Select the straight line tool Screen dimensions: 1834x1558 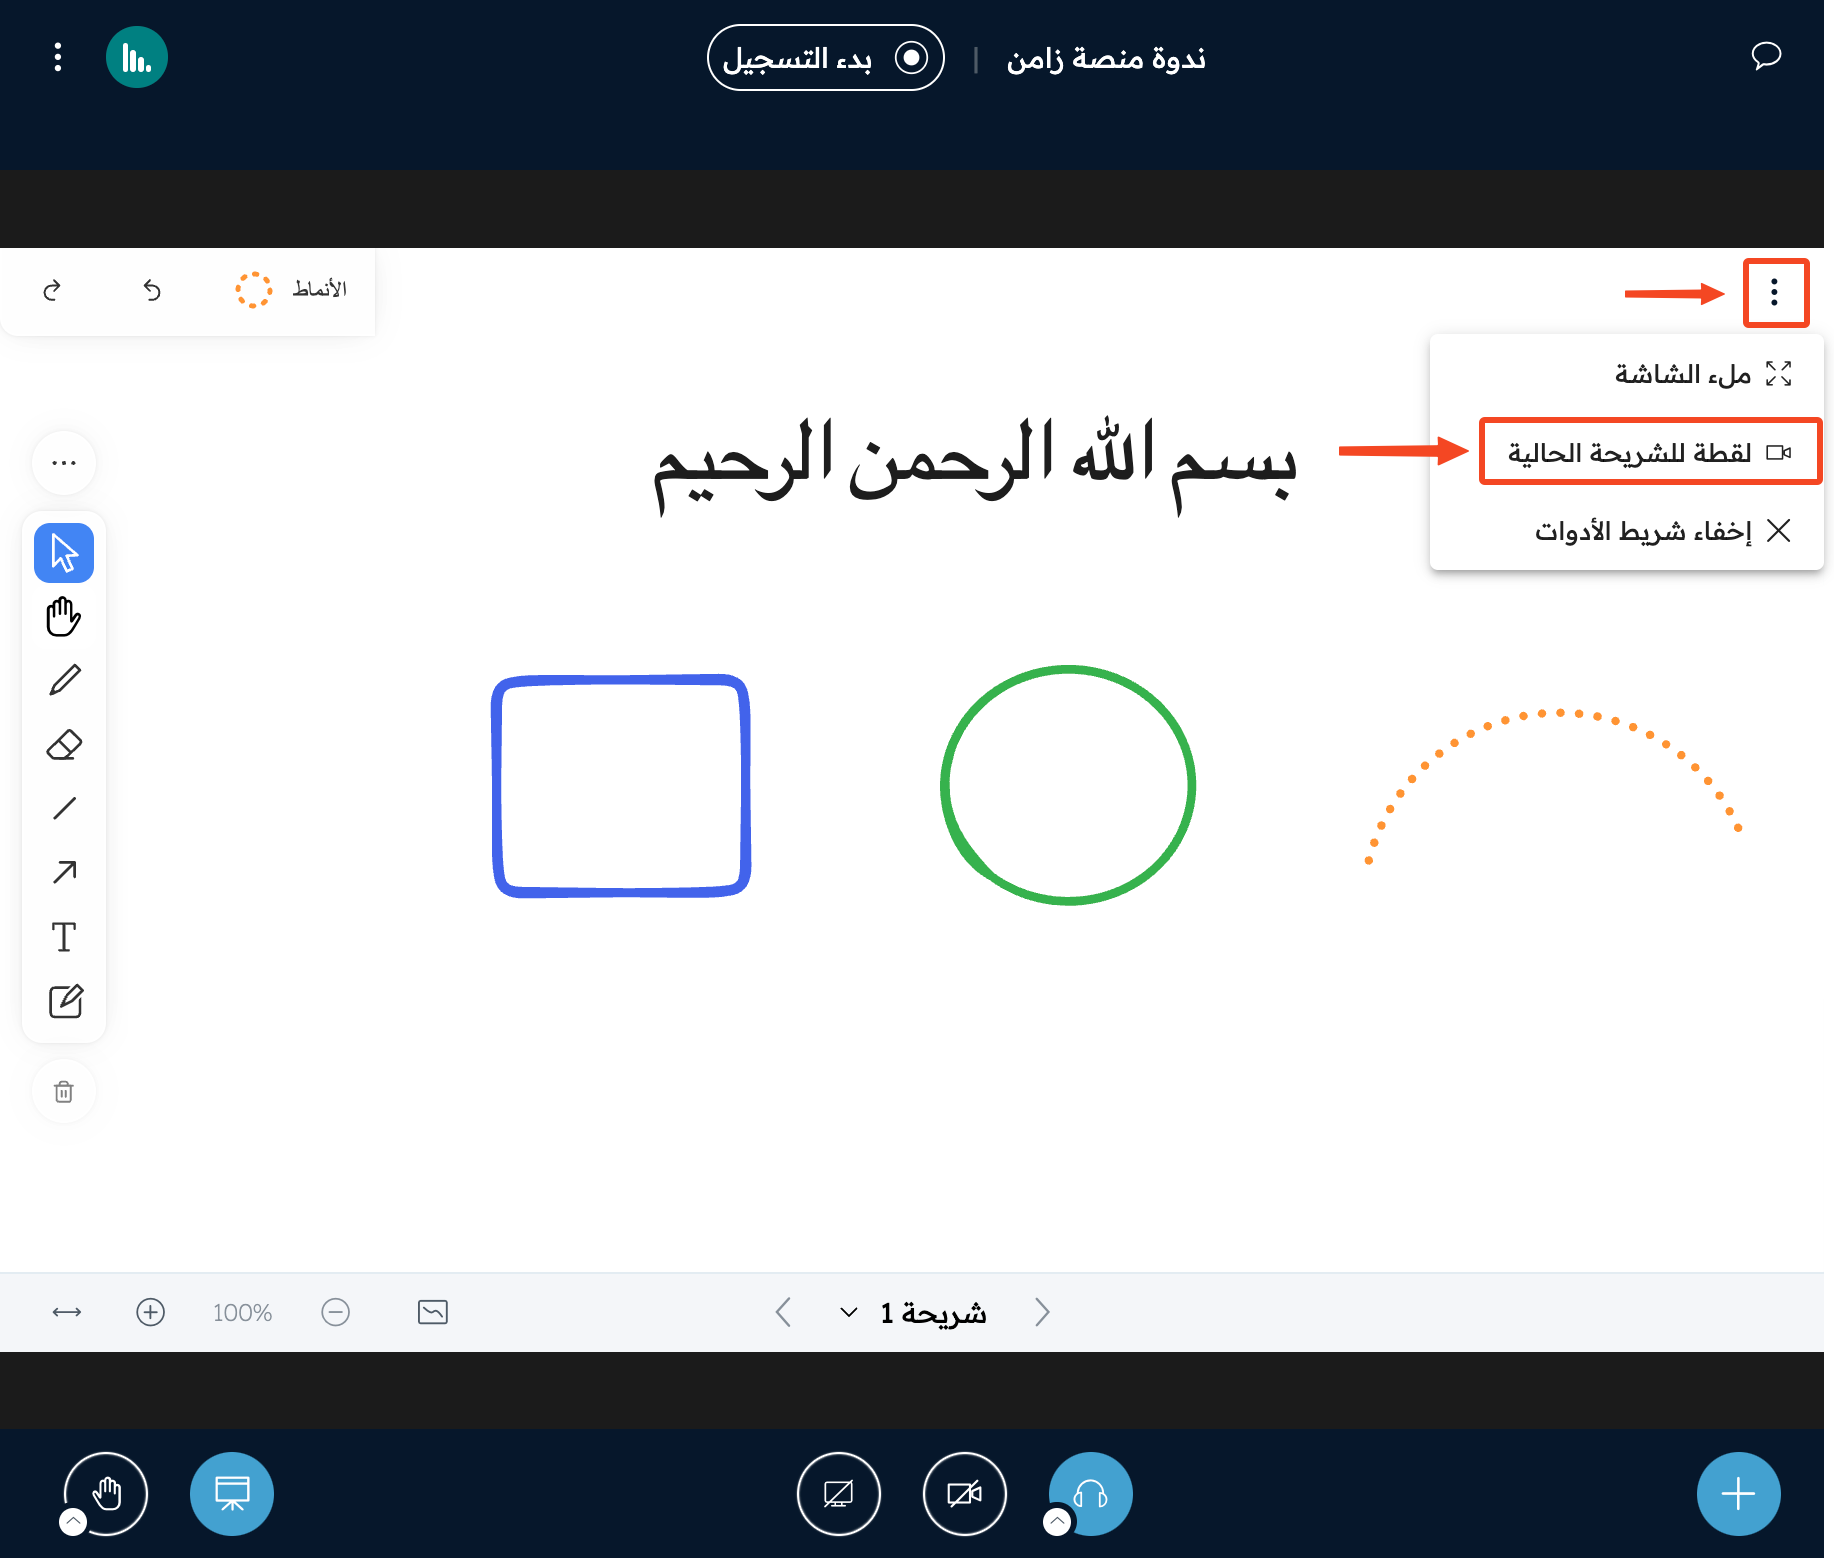(x=64, y=808)
